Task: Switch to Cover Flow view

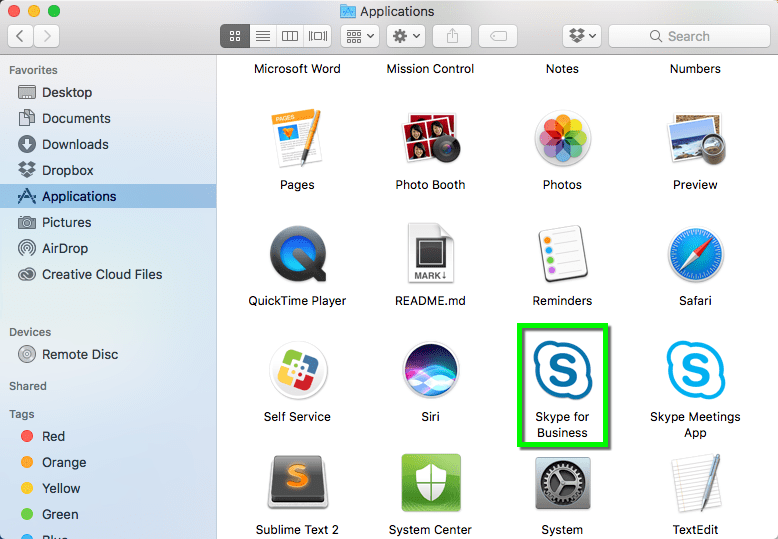Action: click(x=318, y=36)
